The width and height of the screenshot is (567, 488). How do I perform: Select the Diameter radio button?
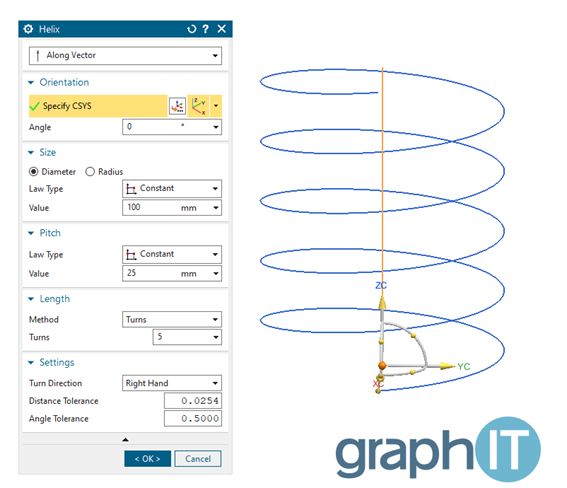point(34,171)
